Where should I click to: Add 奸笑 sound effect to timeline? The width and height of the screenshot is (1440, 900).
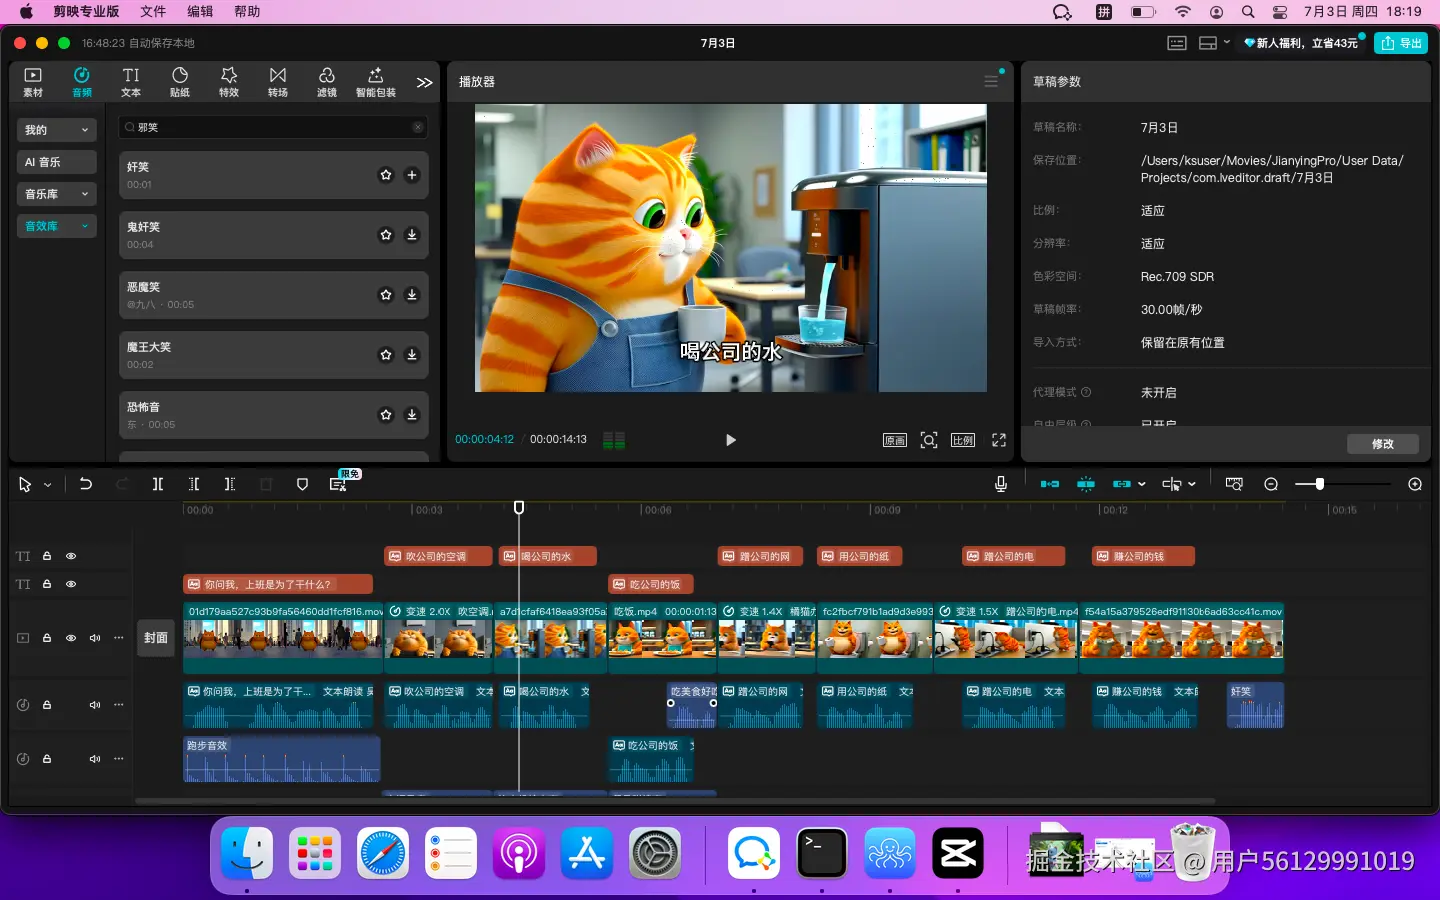pyautogui.click(x=412, y=175)
